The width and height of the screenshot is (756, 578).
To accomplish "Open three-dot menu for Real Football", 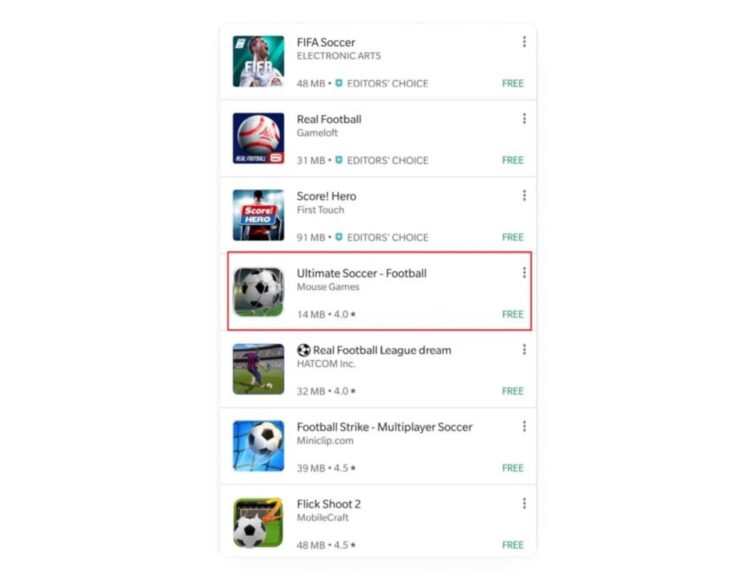I will click(x=524, y=119).
